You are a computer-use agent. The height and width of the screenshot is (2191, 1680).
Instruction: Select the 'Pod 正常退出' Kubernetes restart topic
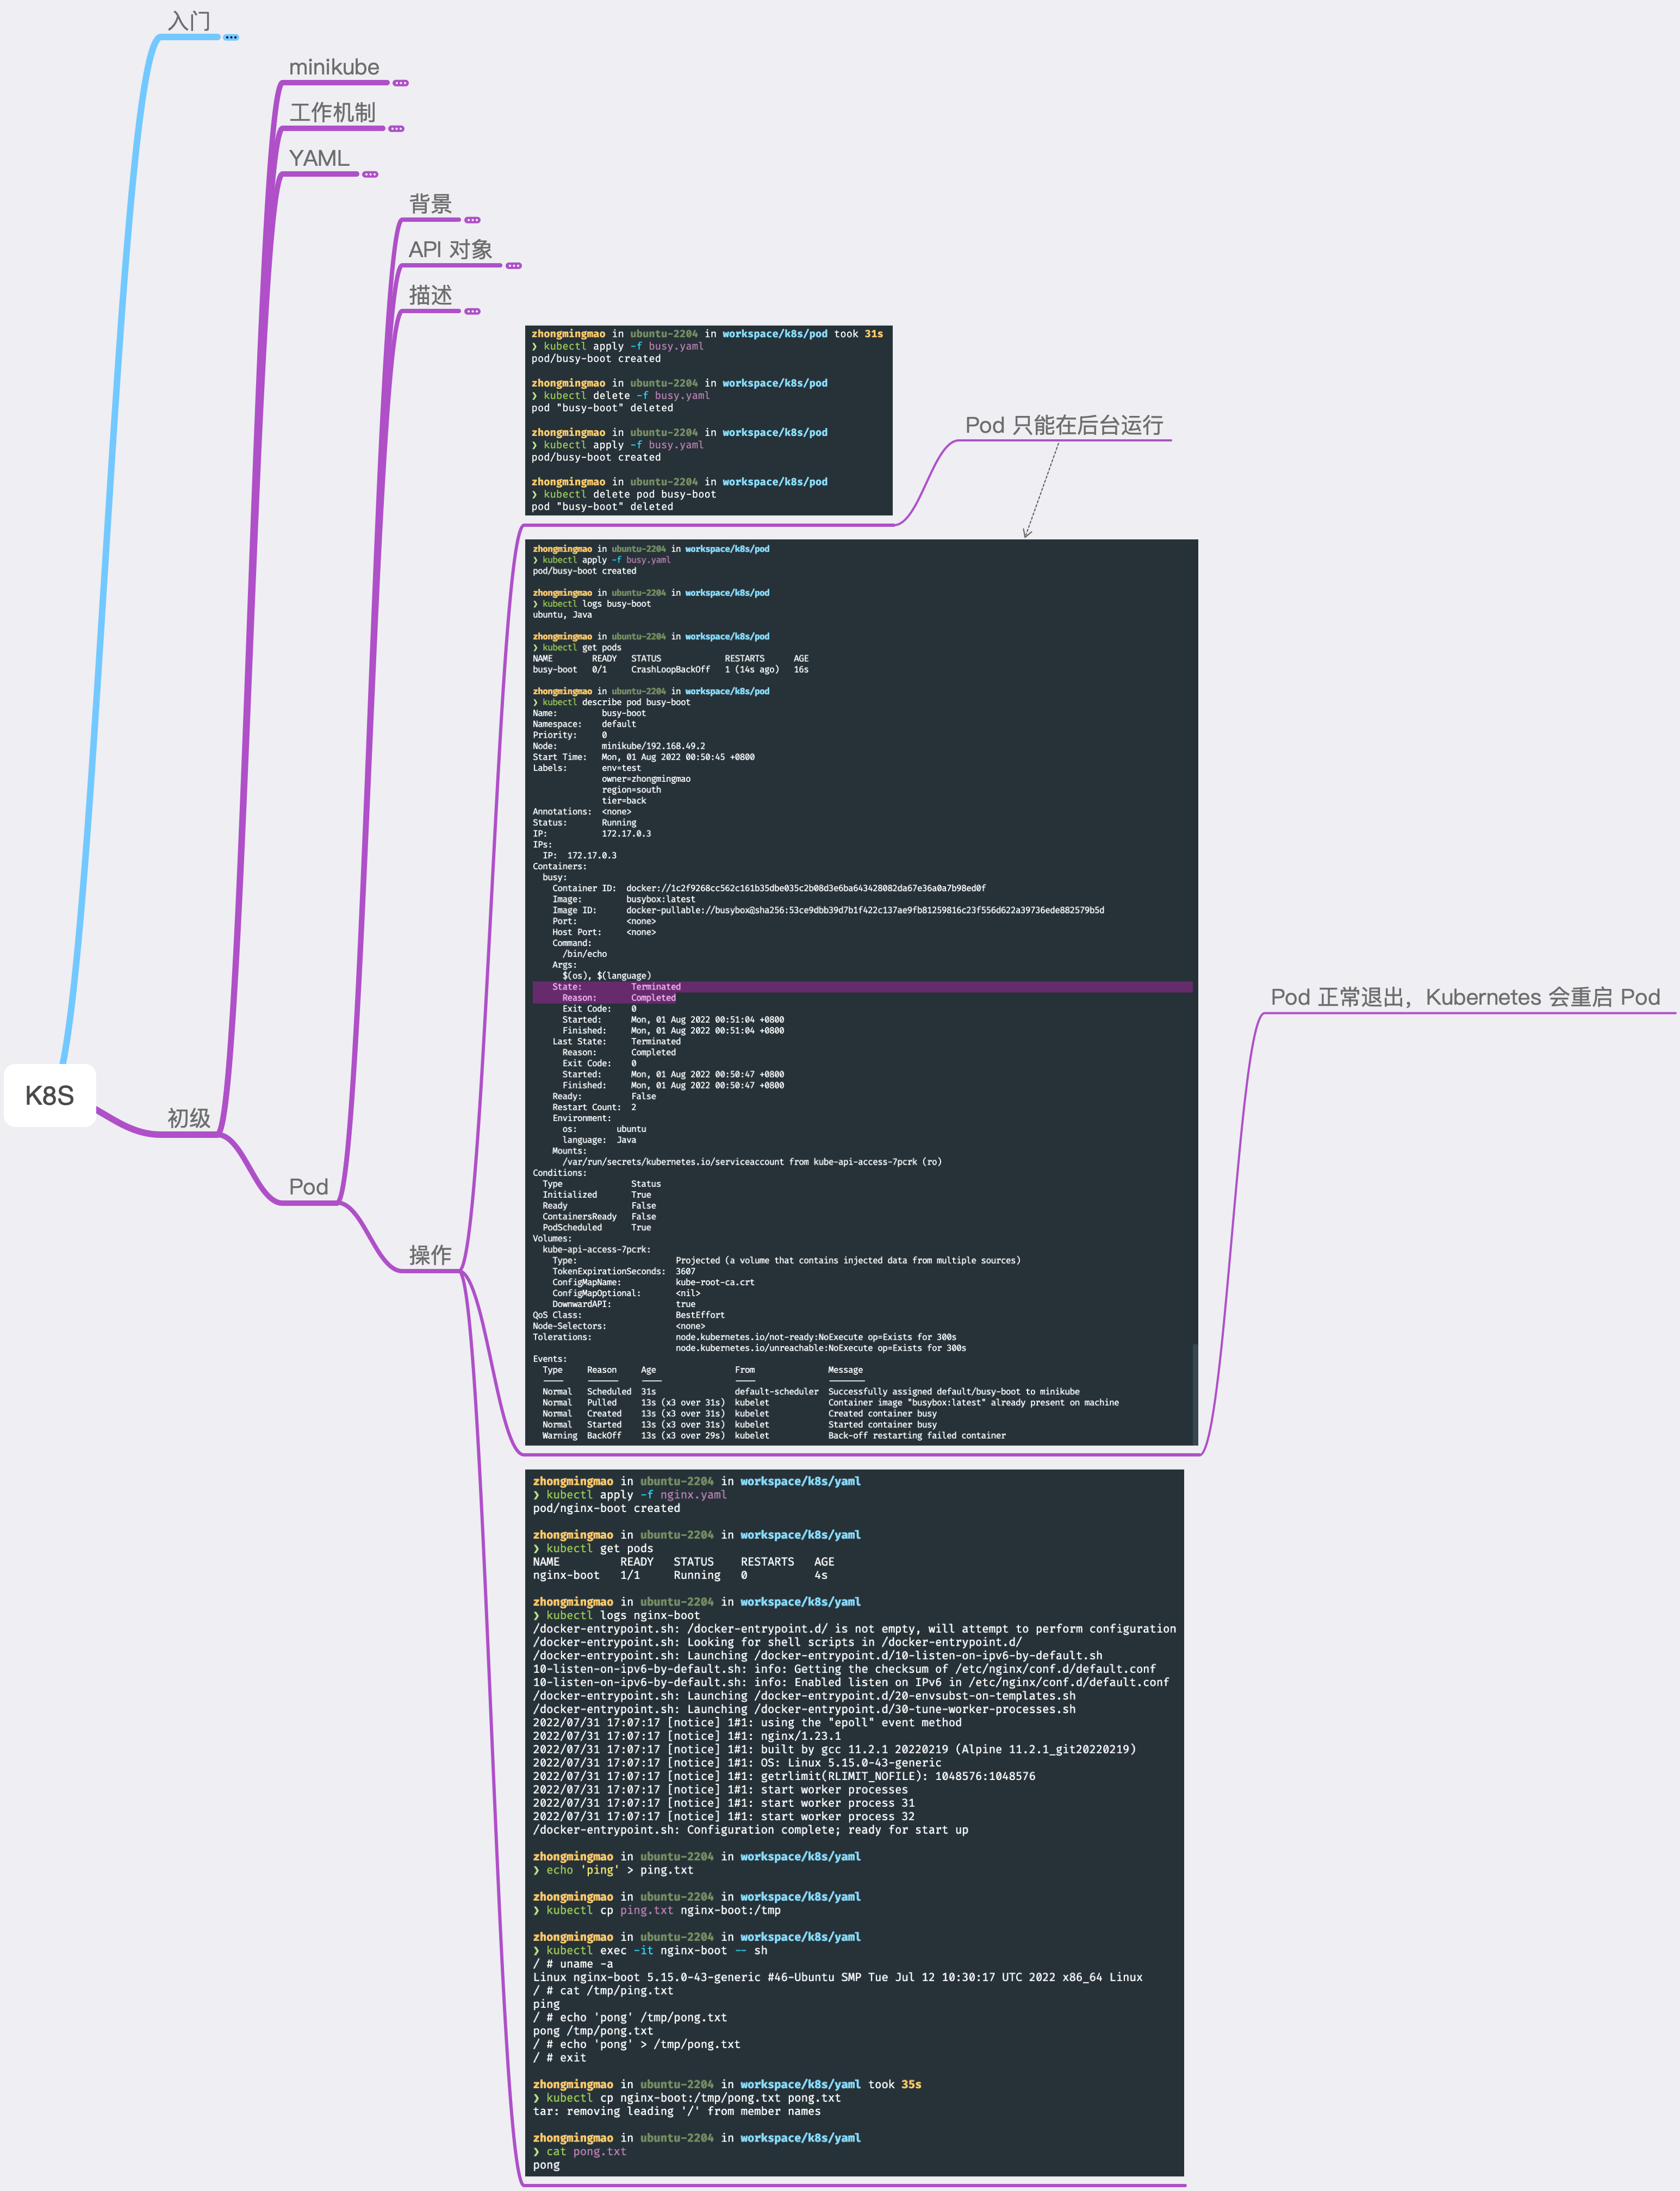click(x=1464, y=997)
